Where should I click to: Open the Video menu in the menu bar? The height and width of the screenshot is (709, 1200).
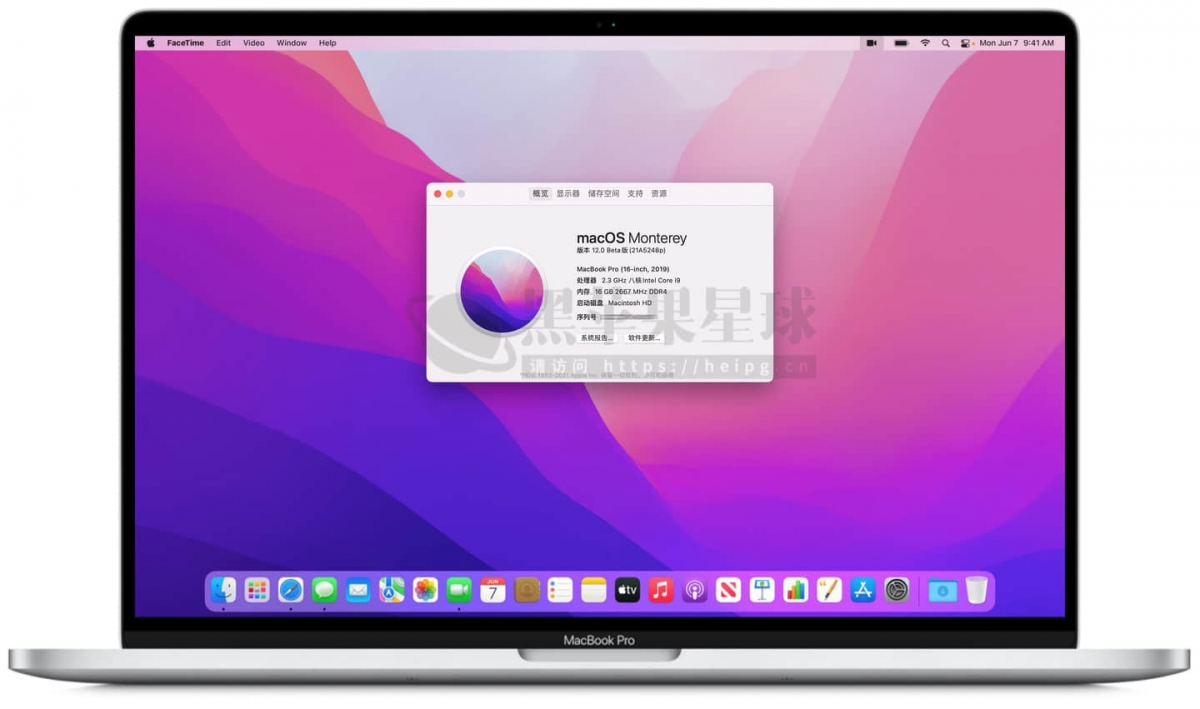point(253,43)
